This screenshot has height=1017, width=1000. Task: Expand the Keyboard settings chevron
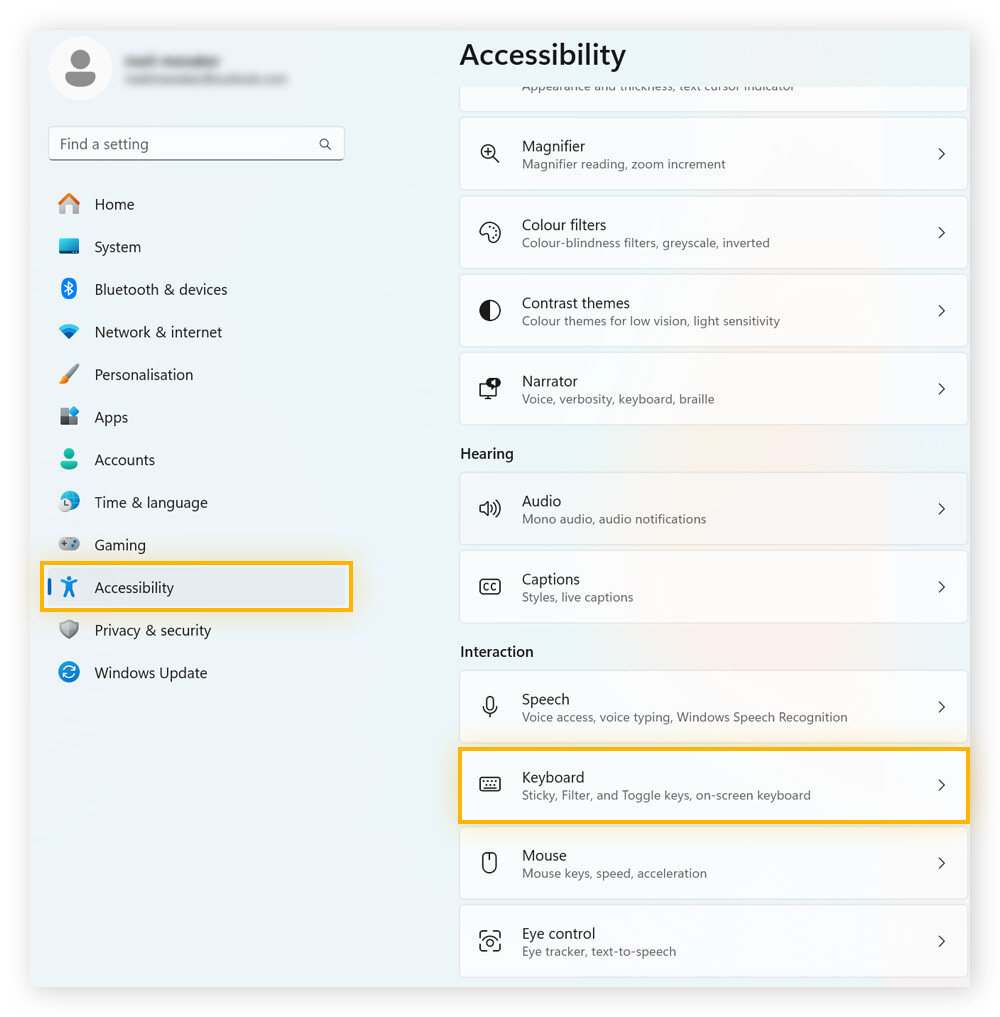941,785
